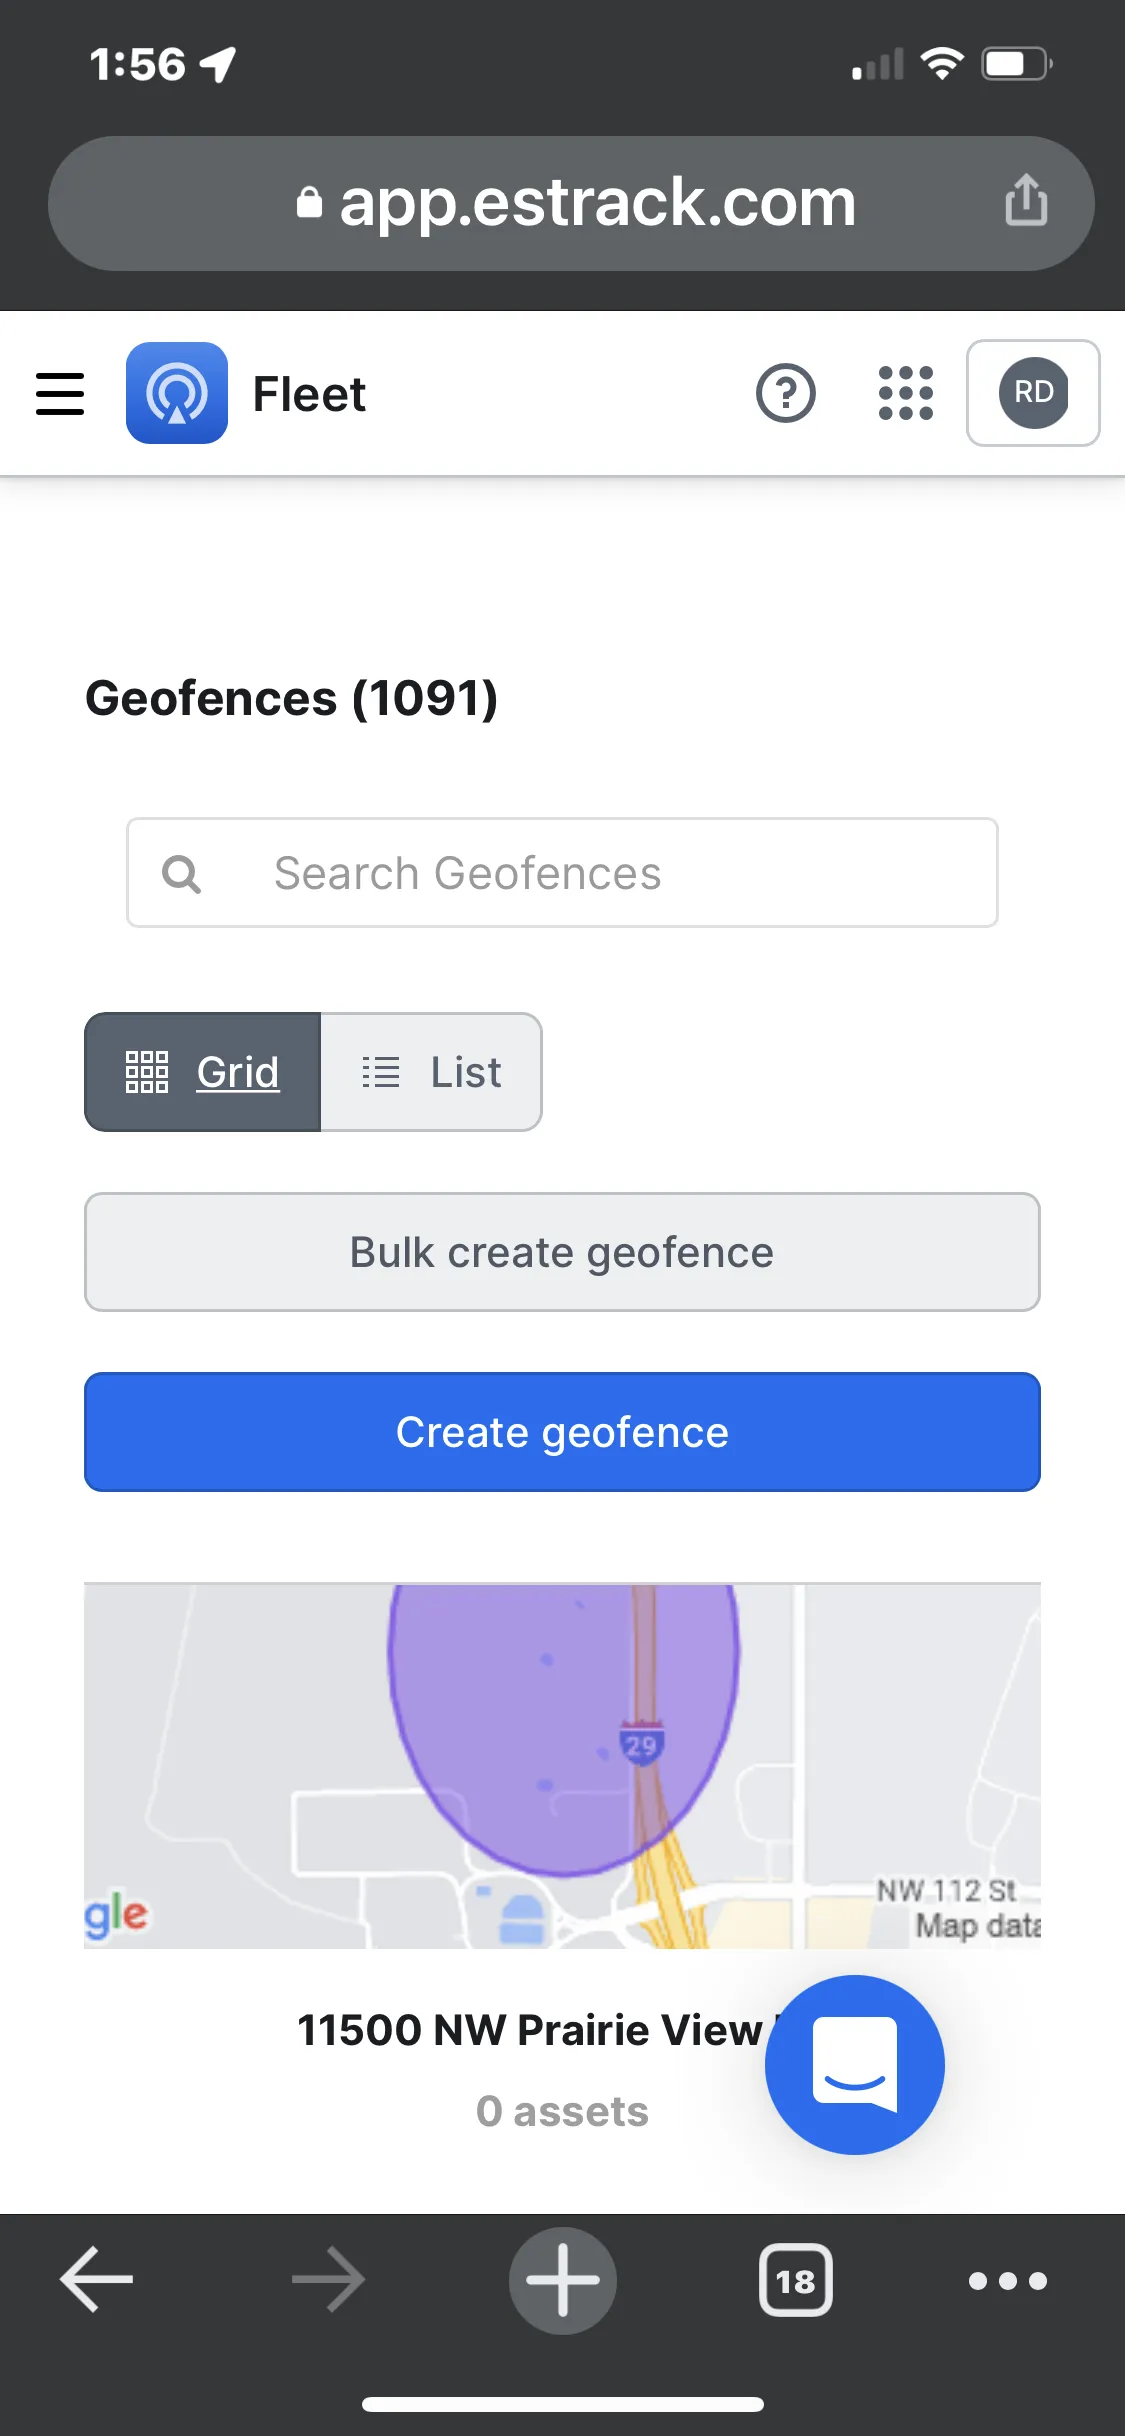This screenshot has height=2436, width=1125.
Task: Toggle the List view layout icon
Action: [380, 1072]
